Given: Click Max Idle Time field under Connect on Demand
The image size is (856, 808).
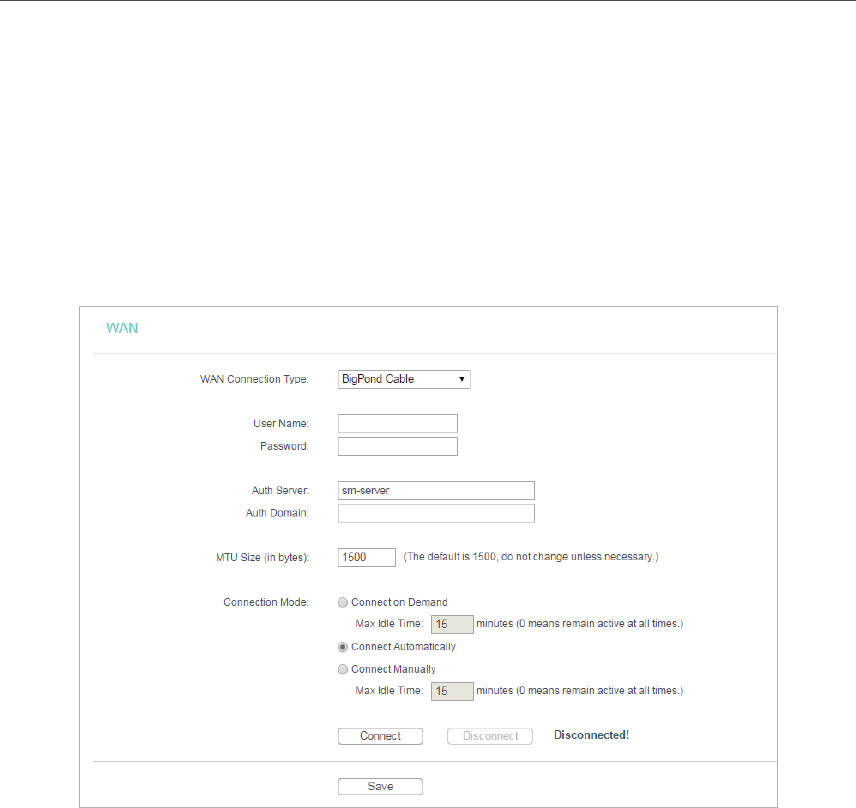Looking at the screenshot, I should (452, 625).
